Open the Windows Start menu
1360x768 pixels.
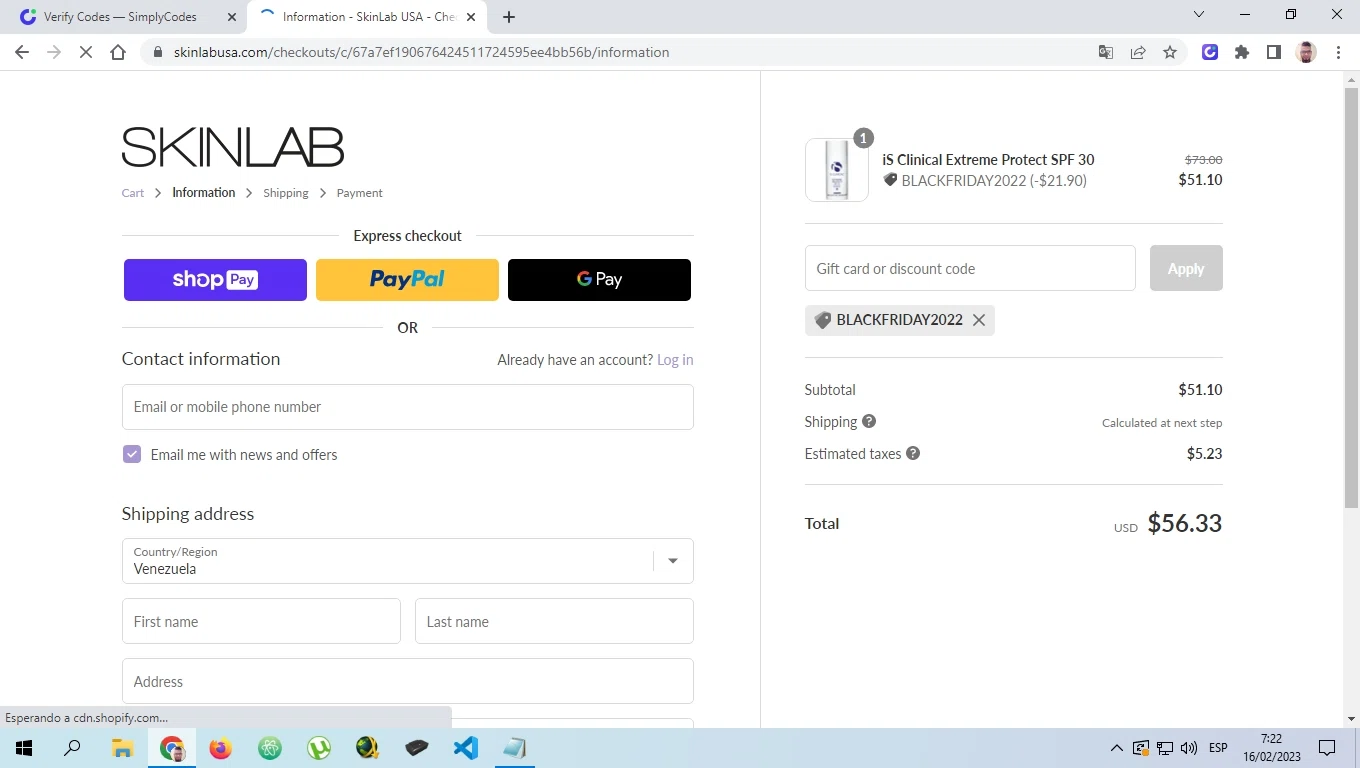pos(24,748)
